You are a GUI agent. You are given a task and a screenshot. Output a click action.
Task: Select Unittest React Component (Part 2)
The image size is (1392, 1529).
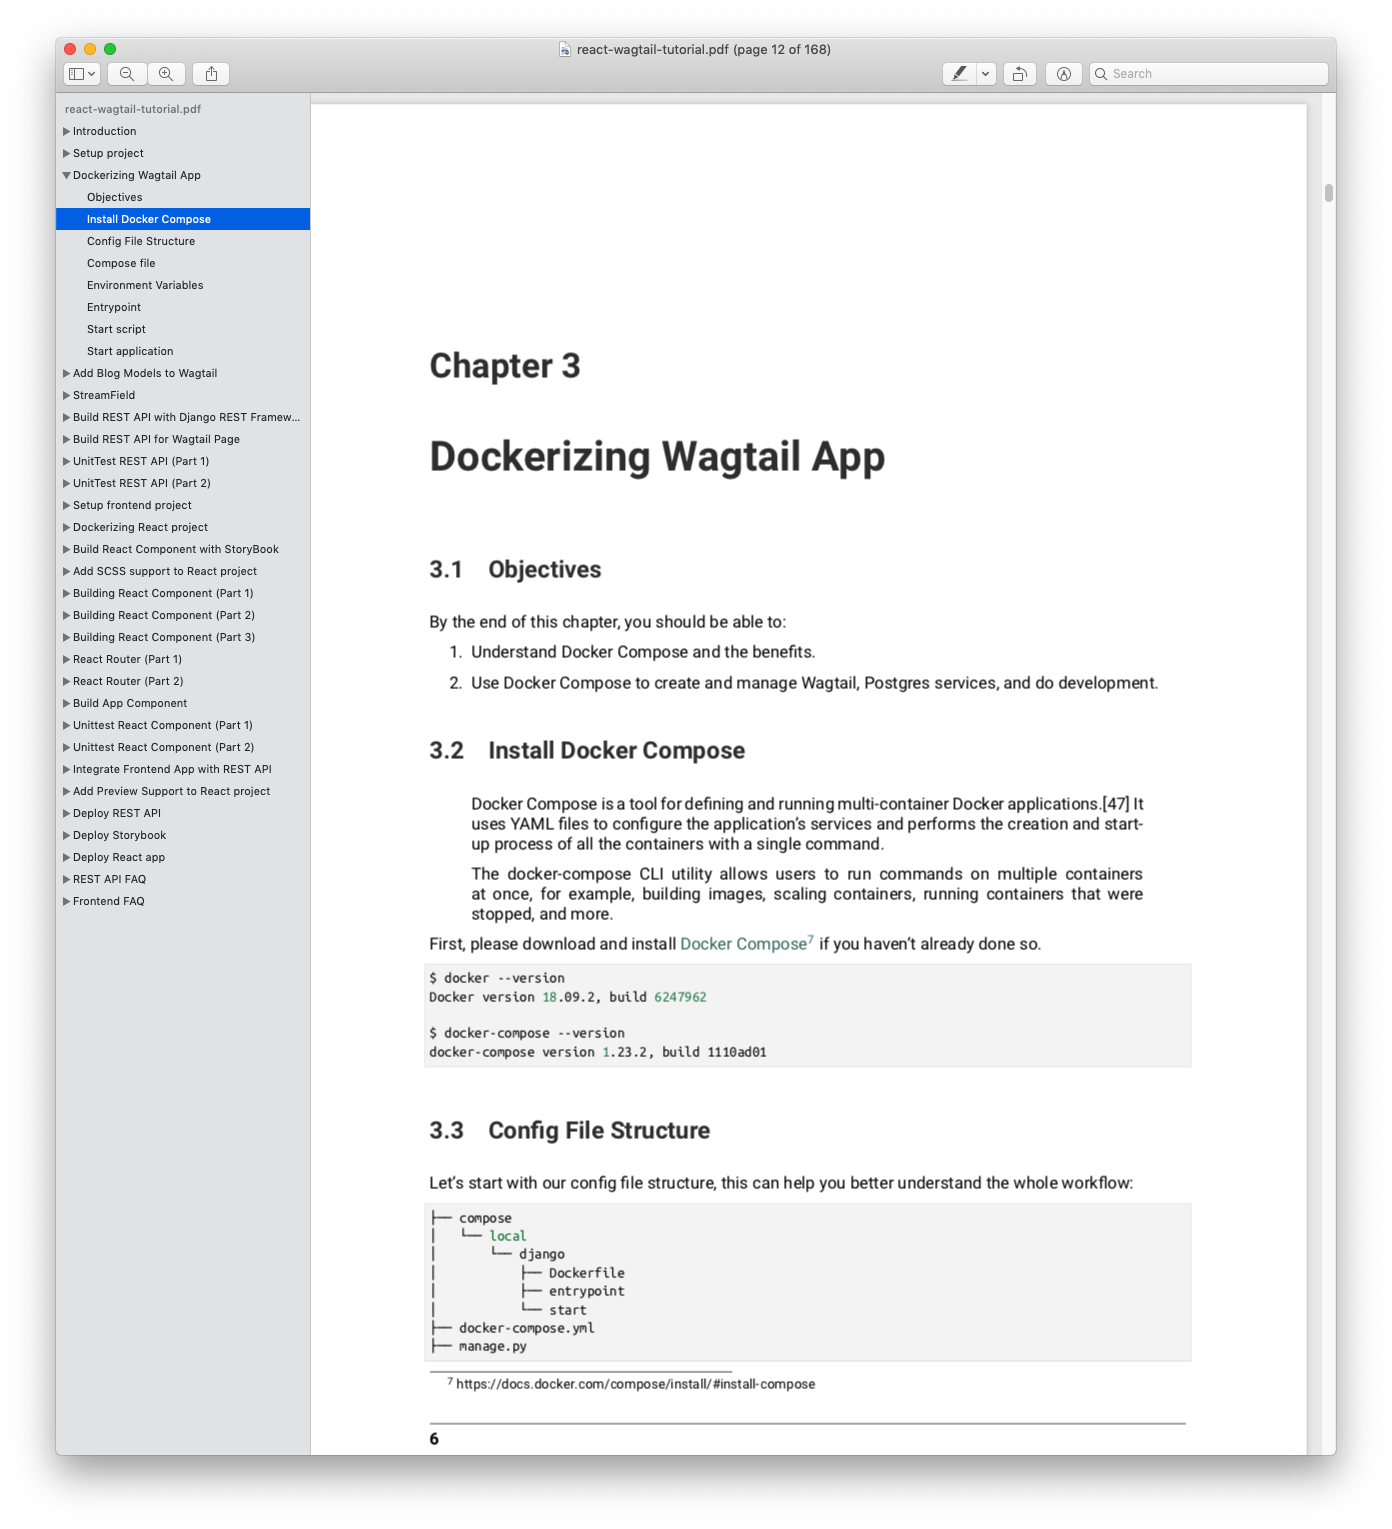(183, 747)
